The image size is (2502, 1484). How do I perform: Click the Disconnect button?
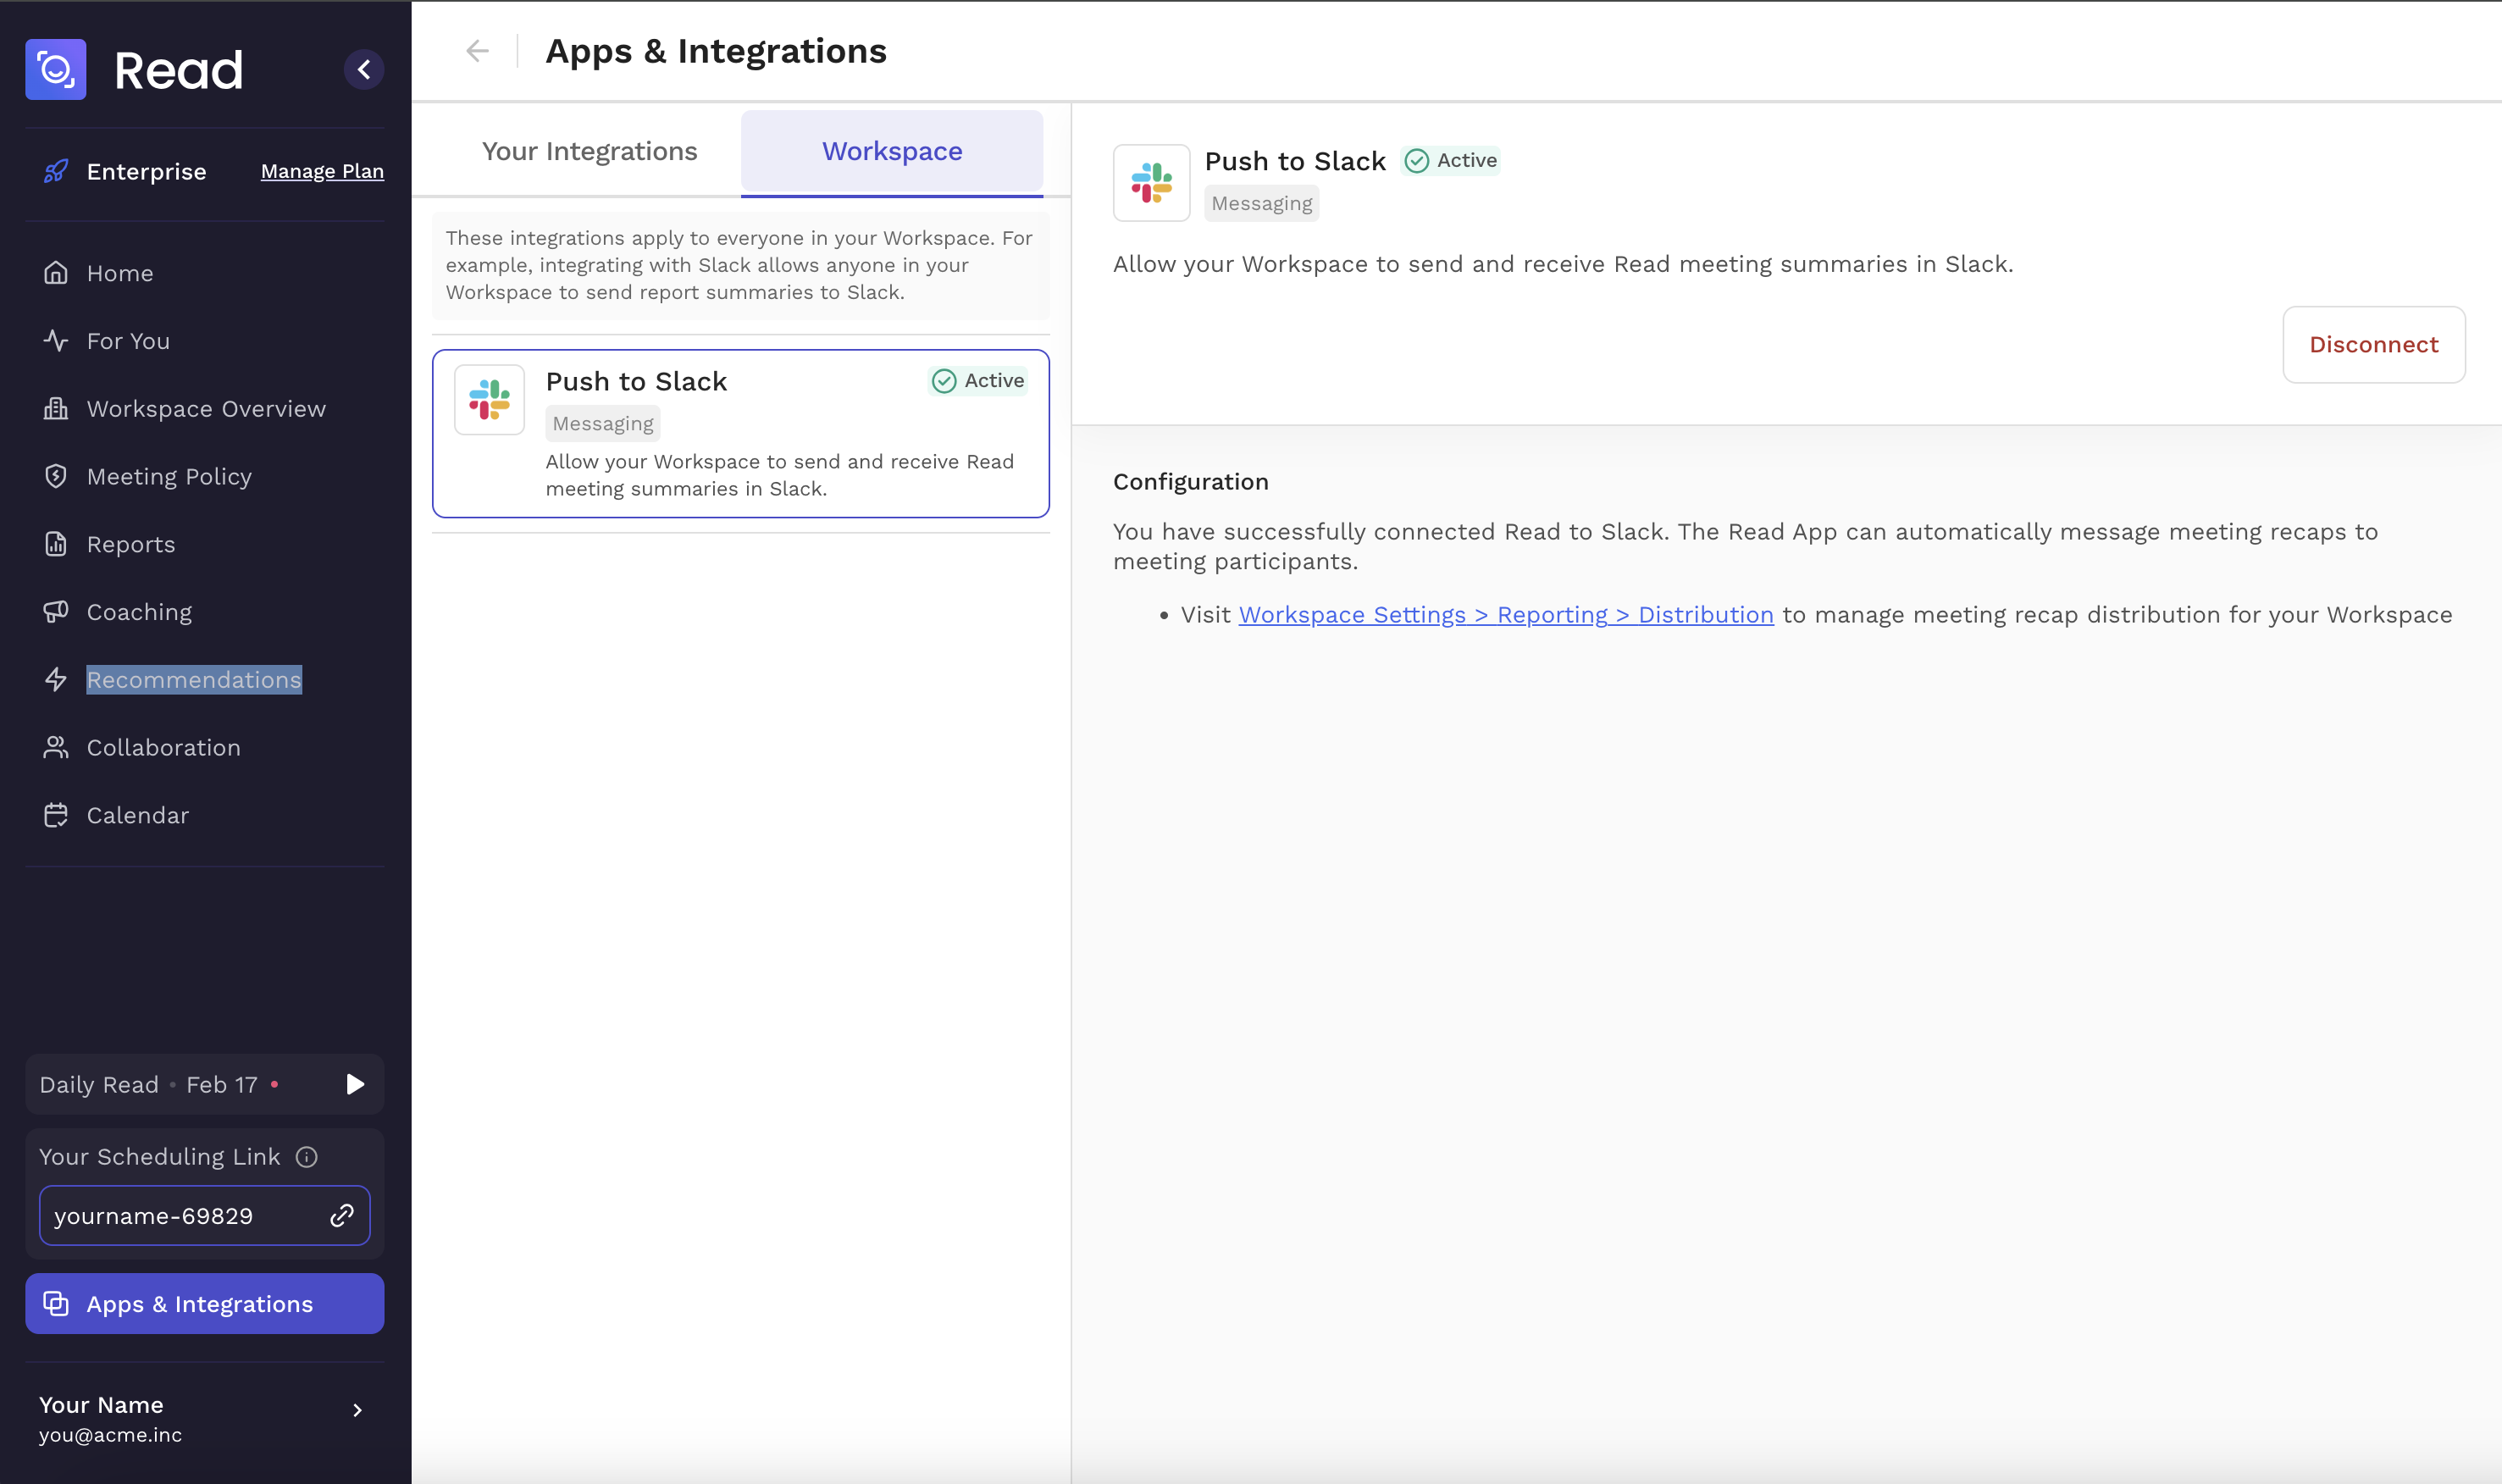pos(2373,345)
